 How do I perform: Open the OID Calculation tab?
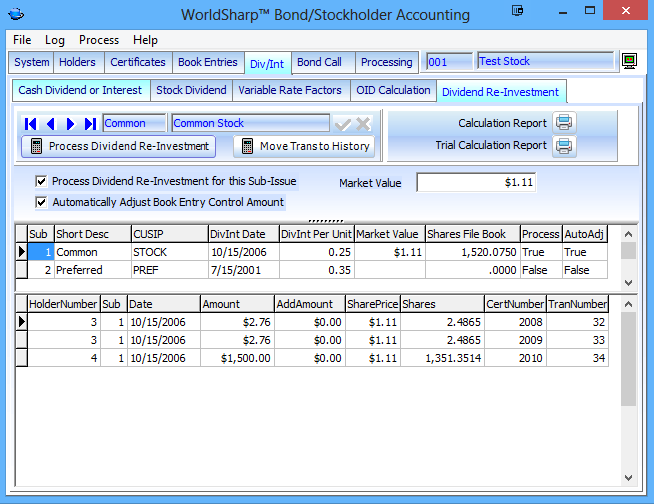point(393,90)
